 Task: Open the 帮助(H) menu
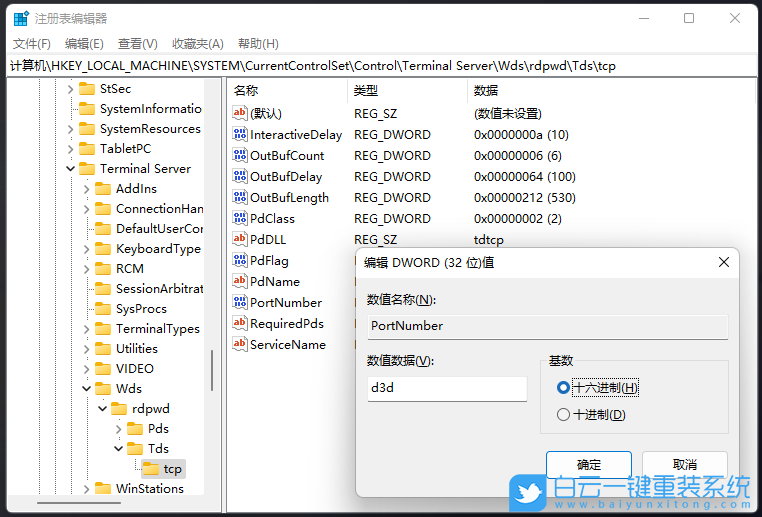click(x=258, y=44)
